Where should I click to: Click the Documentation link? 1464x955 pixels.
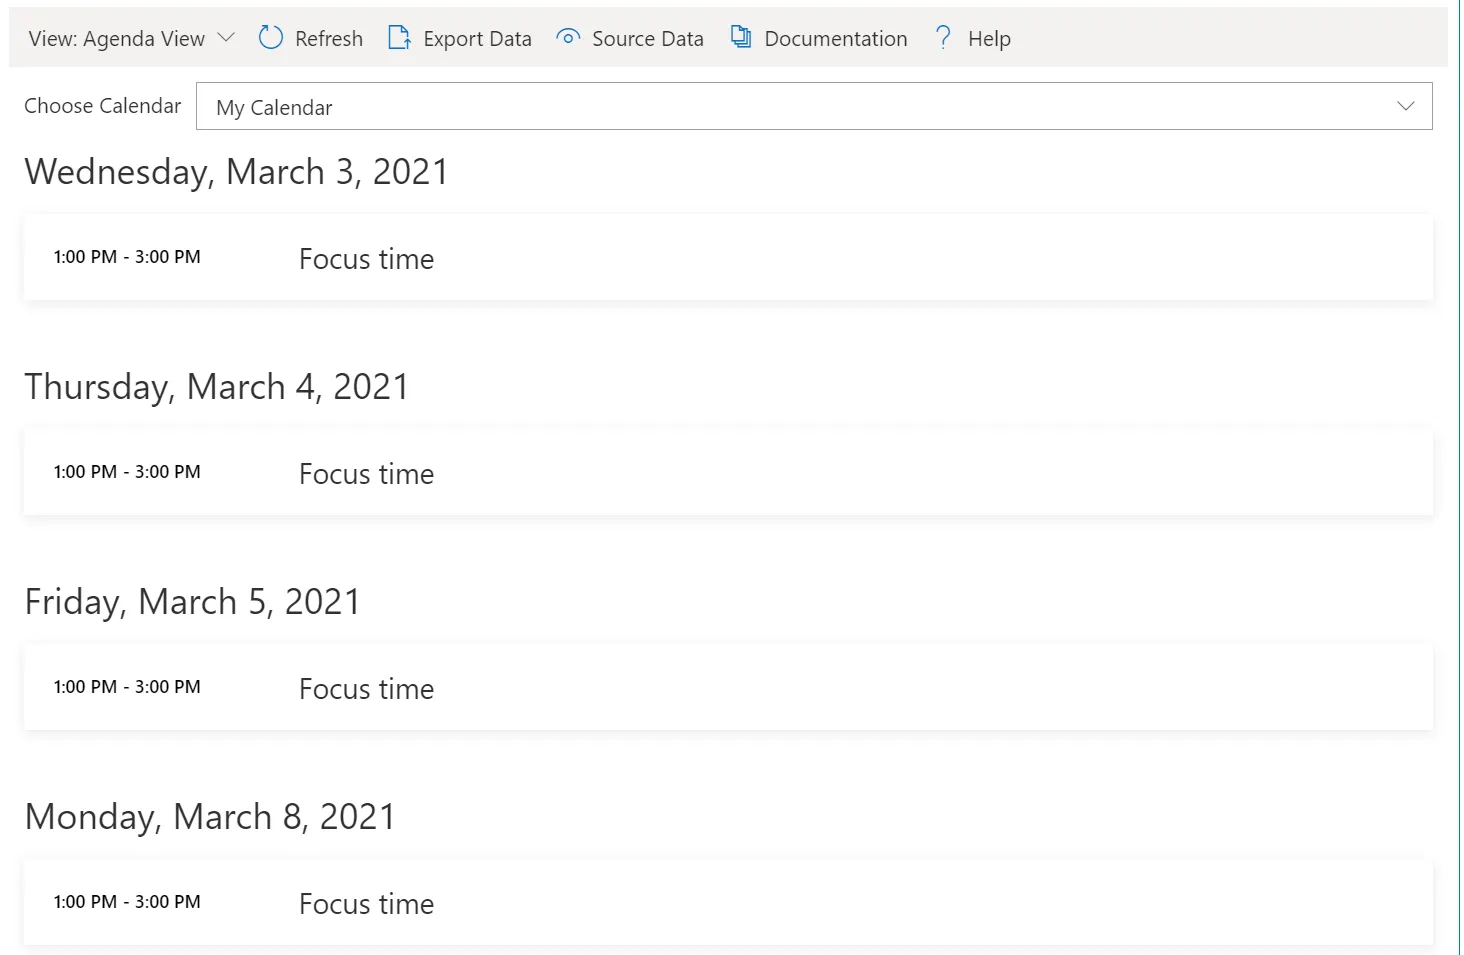point(836,38)
